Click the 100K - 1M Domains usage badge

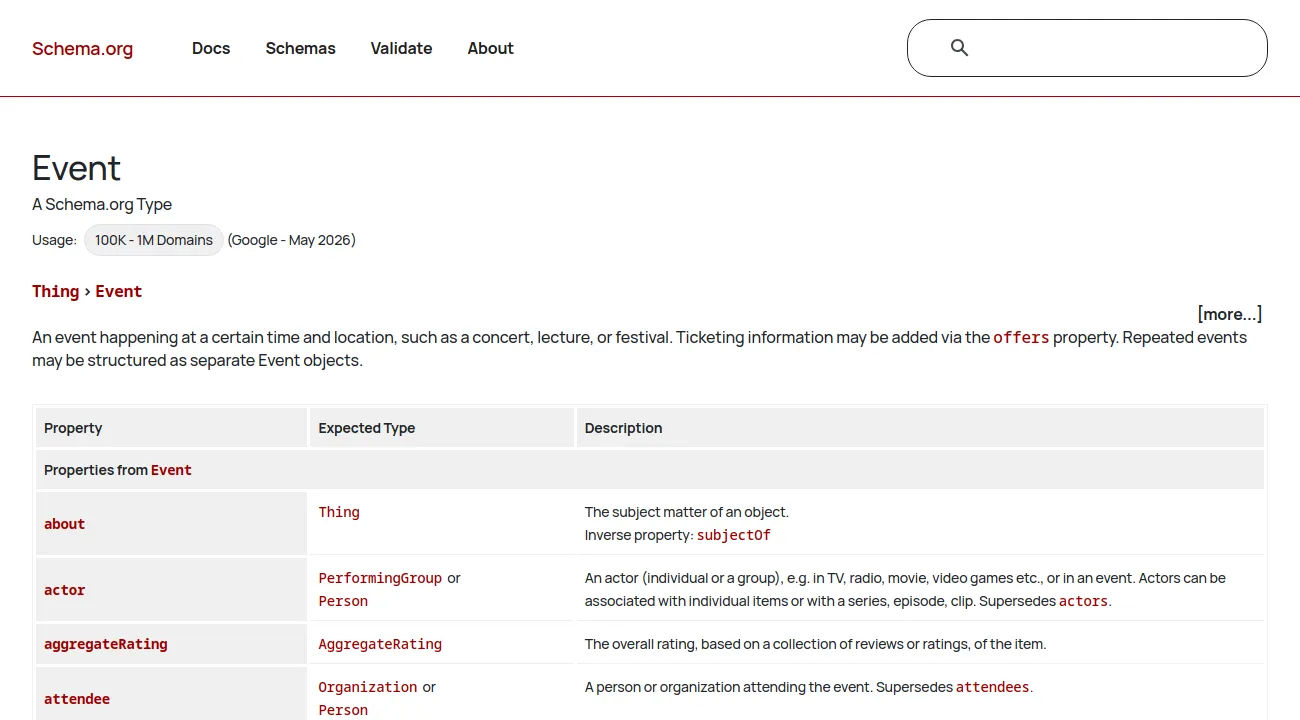click(x=154, y=240)
